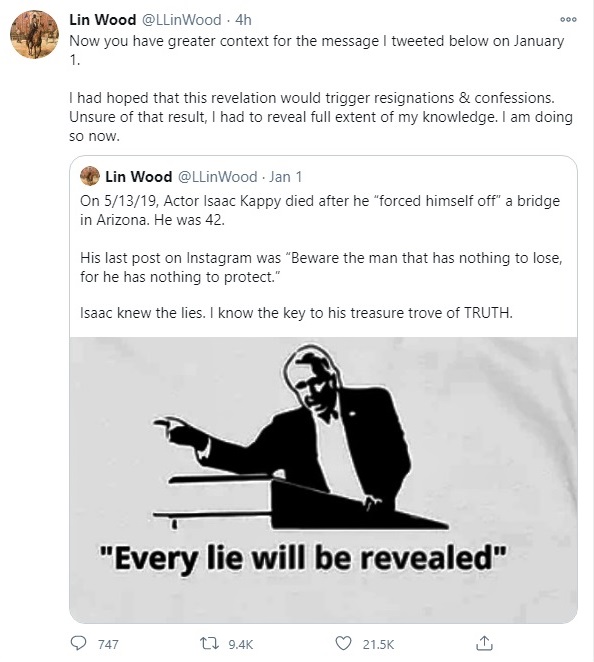Retweet this post using the arrows icon
Screen dimensions: 594x662
[209, 643]
